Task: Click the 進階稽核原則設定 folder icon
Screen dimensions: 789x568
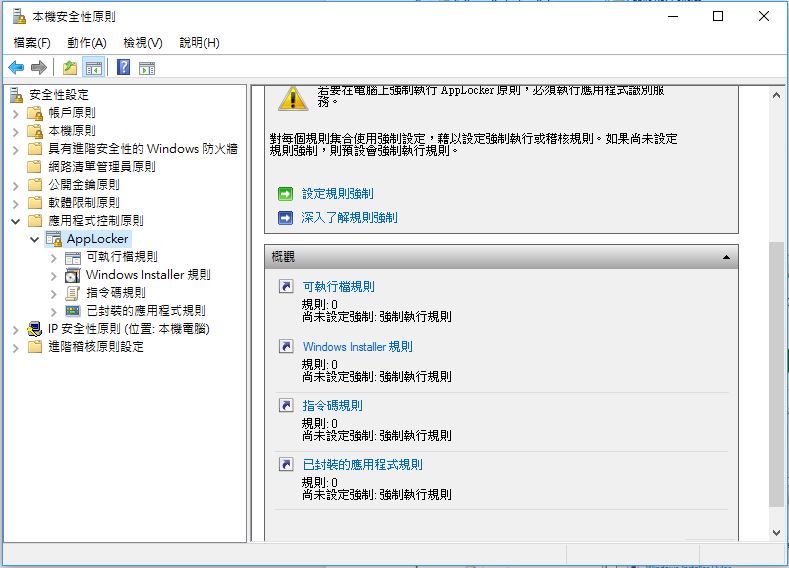Action: [35, 347]
